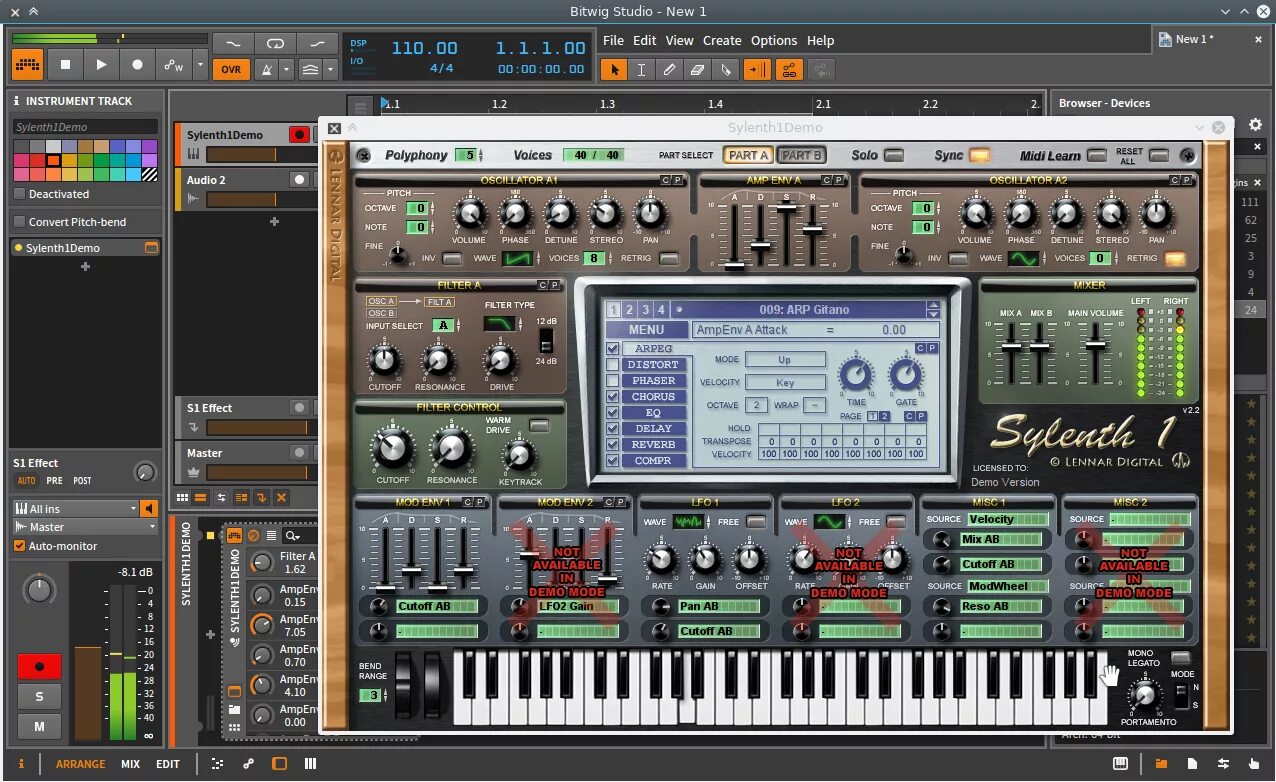Arm record on Sylenth1Demo track

298,134
